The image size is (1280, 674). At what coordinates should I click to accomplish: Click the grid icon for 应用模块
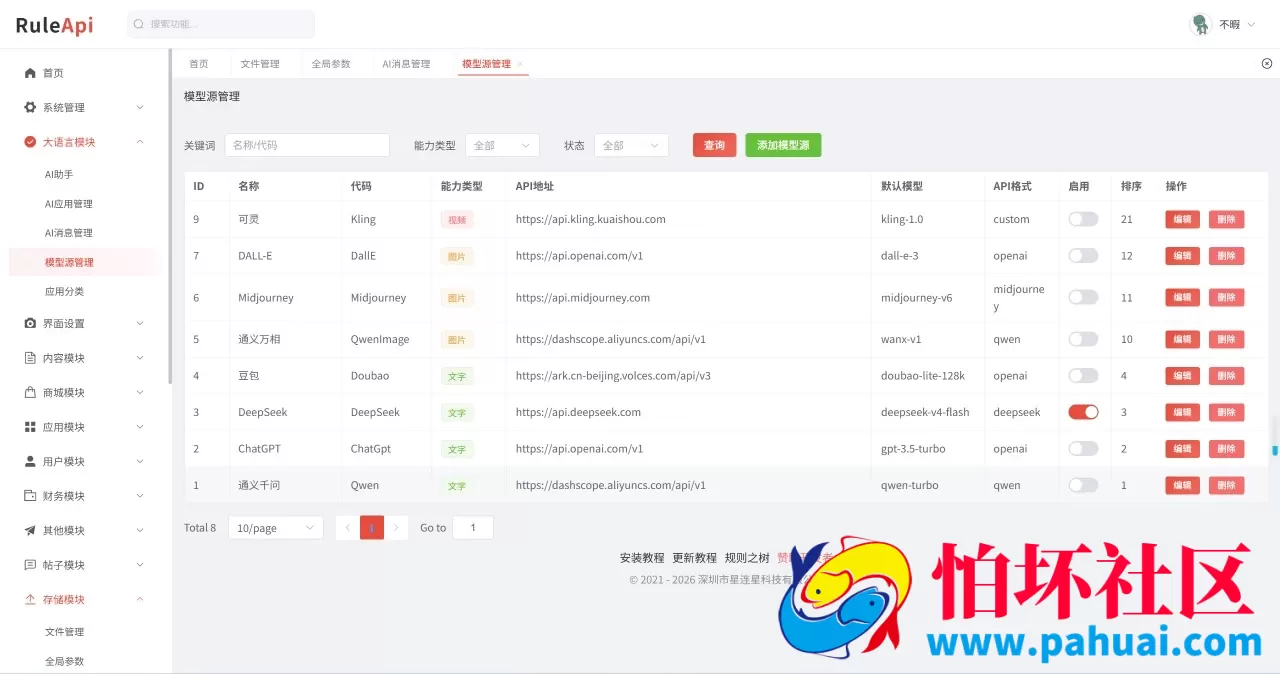[30, 427]
